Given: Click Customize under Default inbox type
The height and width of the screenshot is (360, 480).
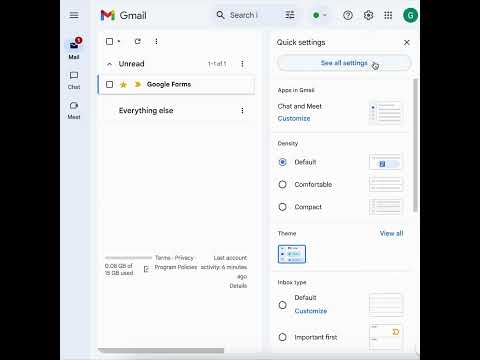Looking at the screenshot, I should [x=311, y=311].
